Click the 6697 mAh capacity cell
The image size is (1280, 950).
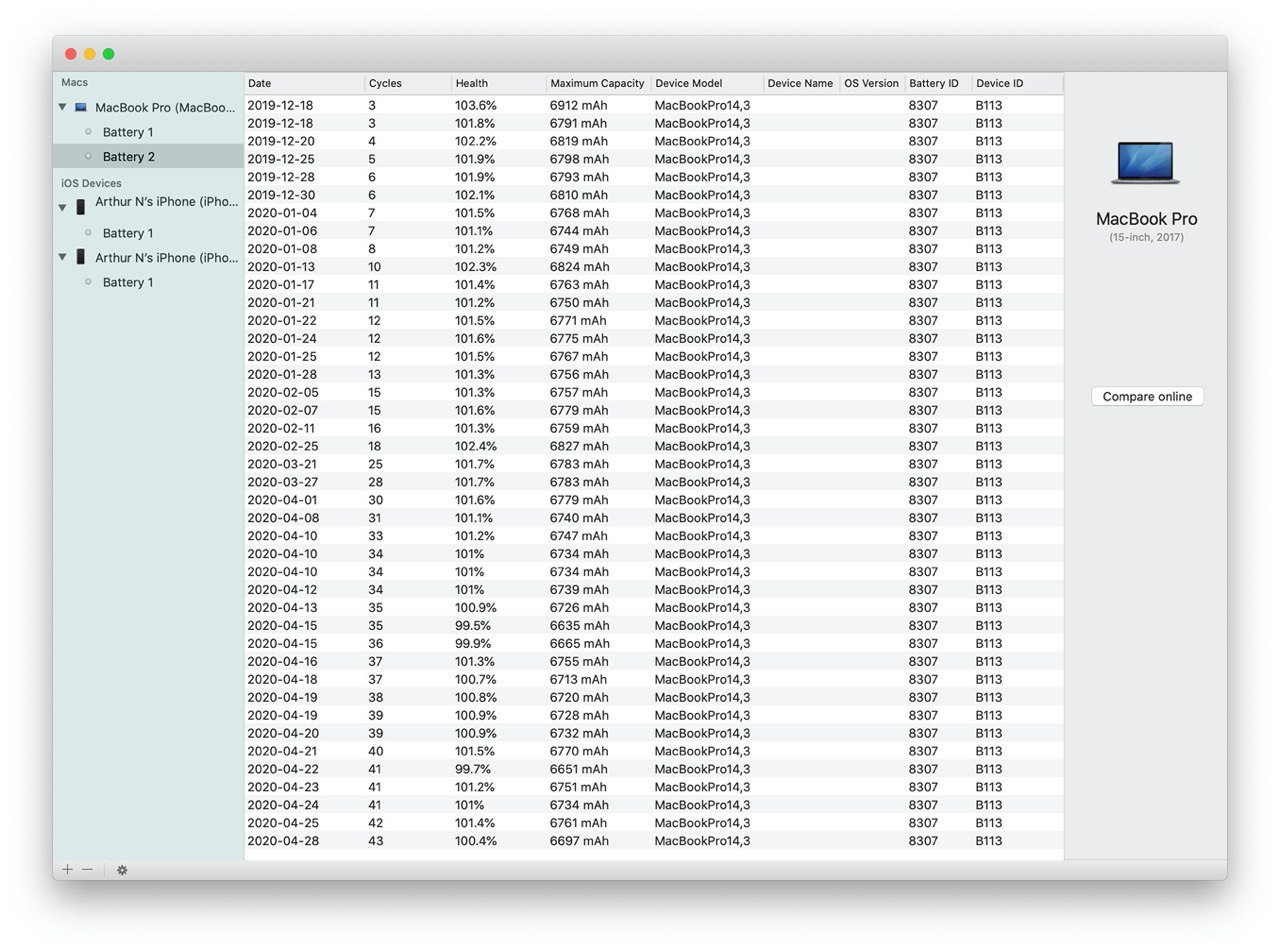(579, 841)
